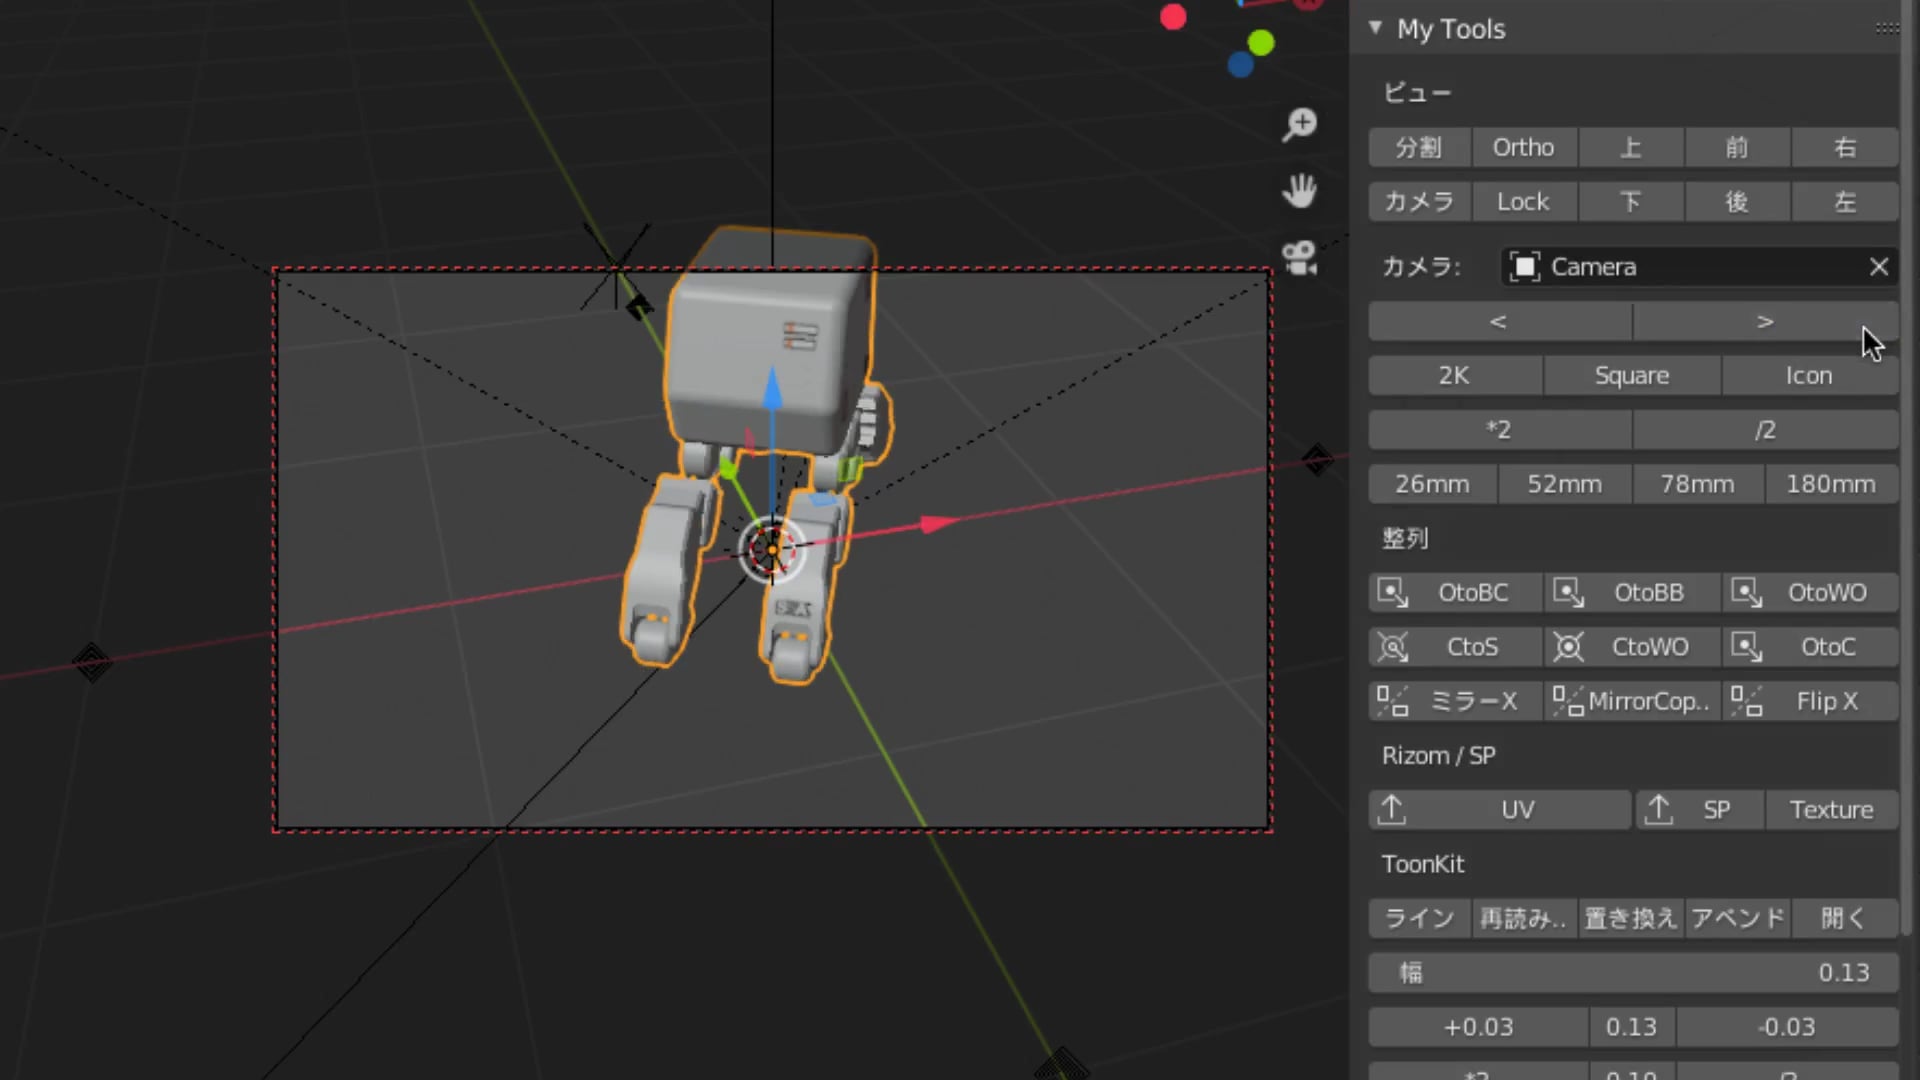Click the OtoC align button
Image resolution: width=1920 pixels, height=1080 pixels.
(1810, 647)
